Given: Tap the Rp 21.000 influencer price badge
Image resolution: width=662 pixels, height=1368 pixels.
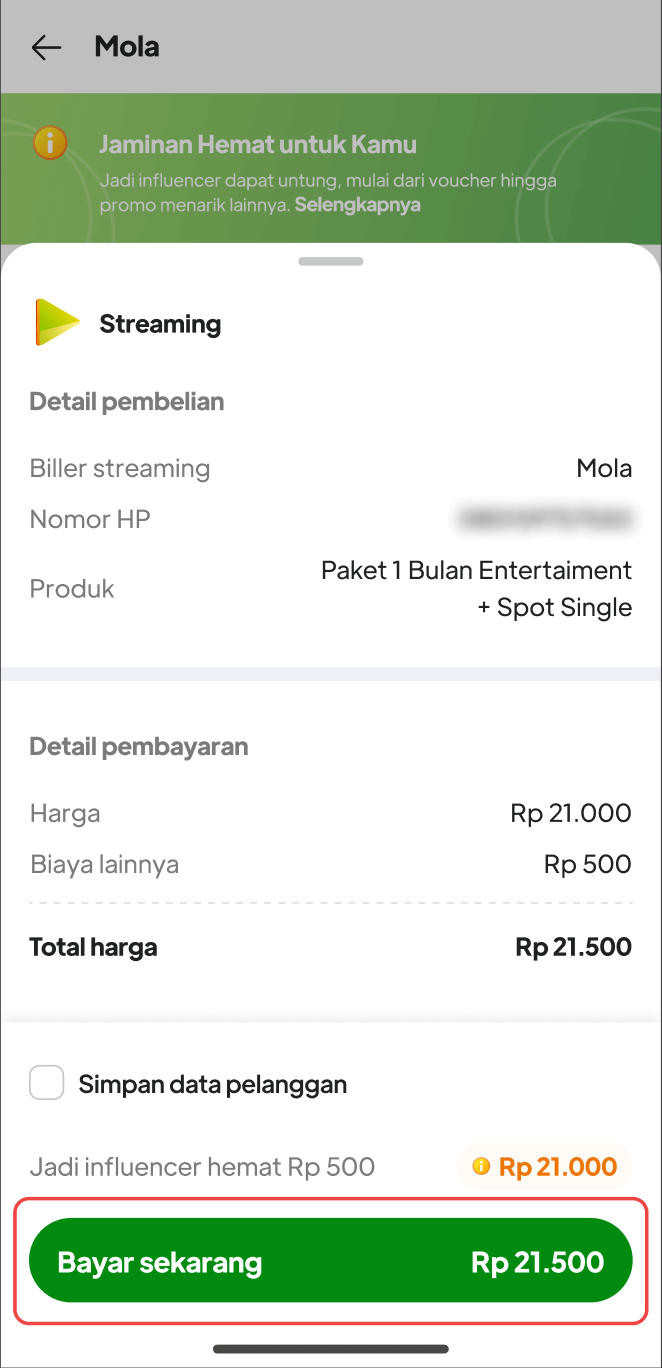Looking at the screenshot, I should [x=545, y=1166].
